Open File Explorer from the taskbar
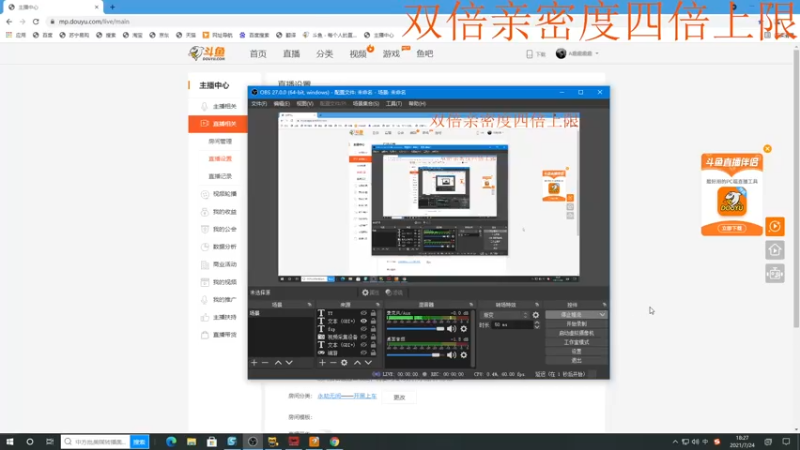 (191, 441)
